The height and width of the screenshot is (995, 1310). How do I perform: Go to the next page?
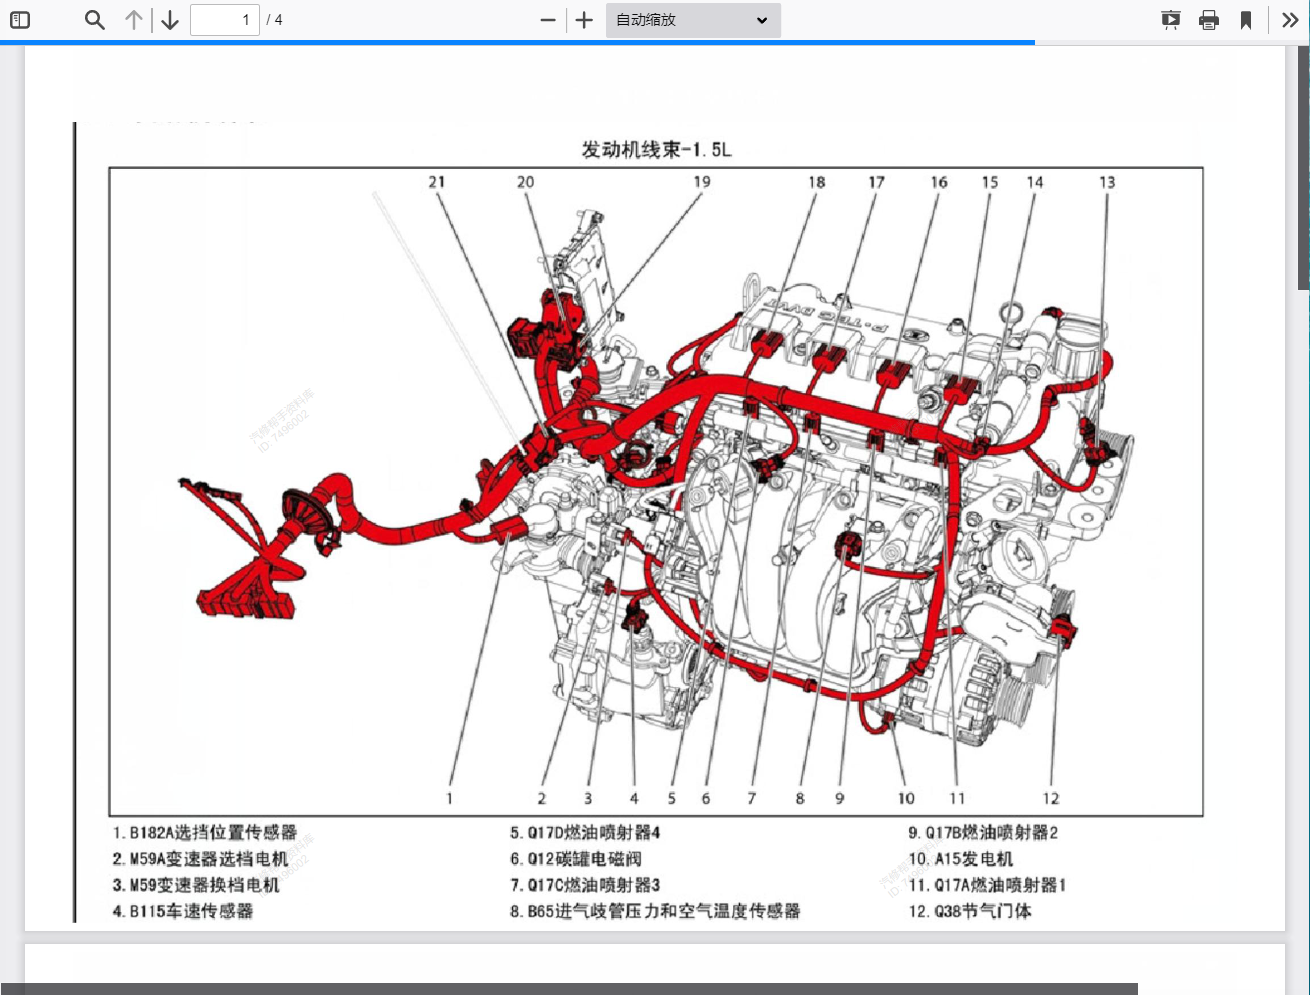tap(169, 20)
